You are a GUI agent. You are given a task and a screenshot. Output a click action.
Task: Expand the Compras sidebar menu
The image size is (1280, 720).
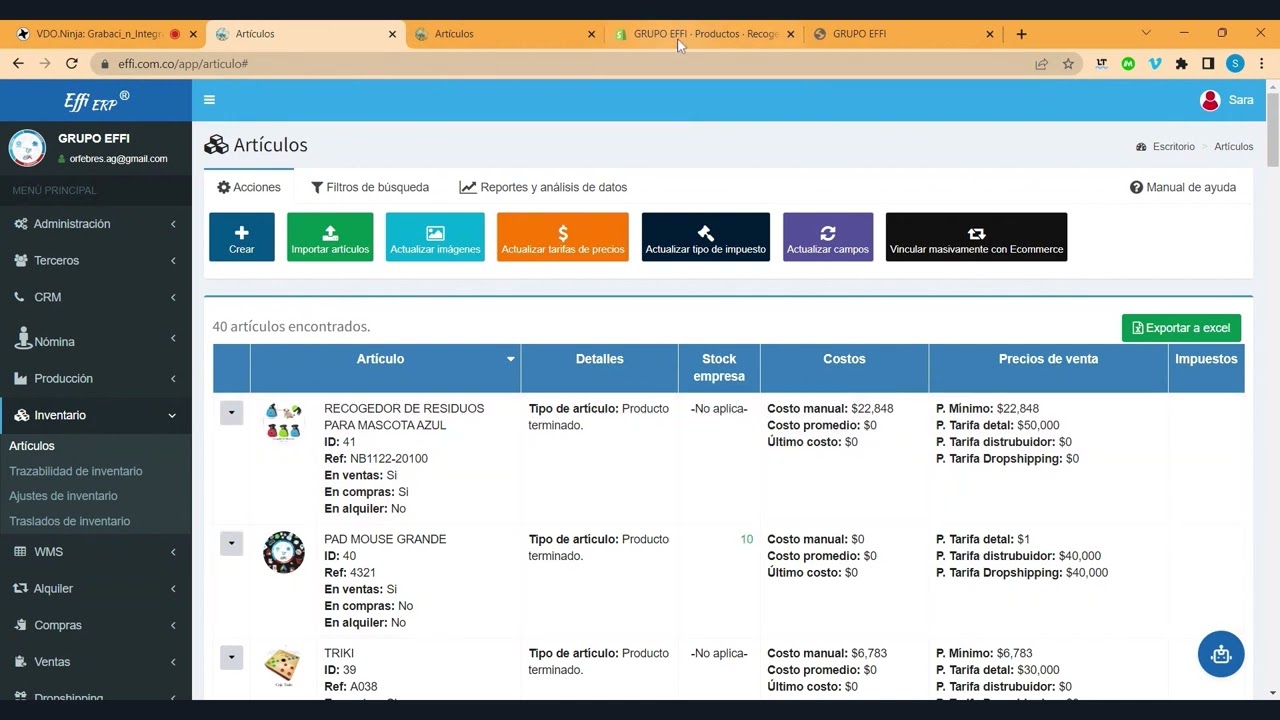[96, 625]
